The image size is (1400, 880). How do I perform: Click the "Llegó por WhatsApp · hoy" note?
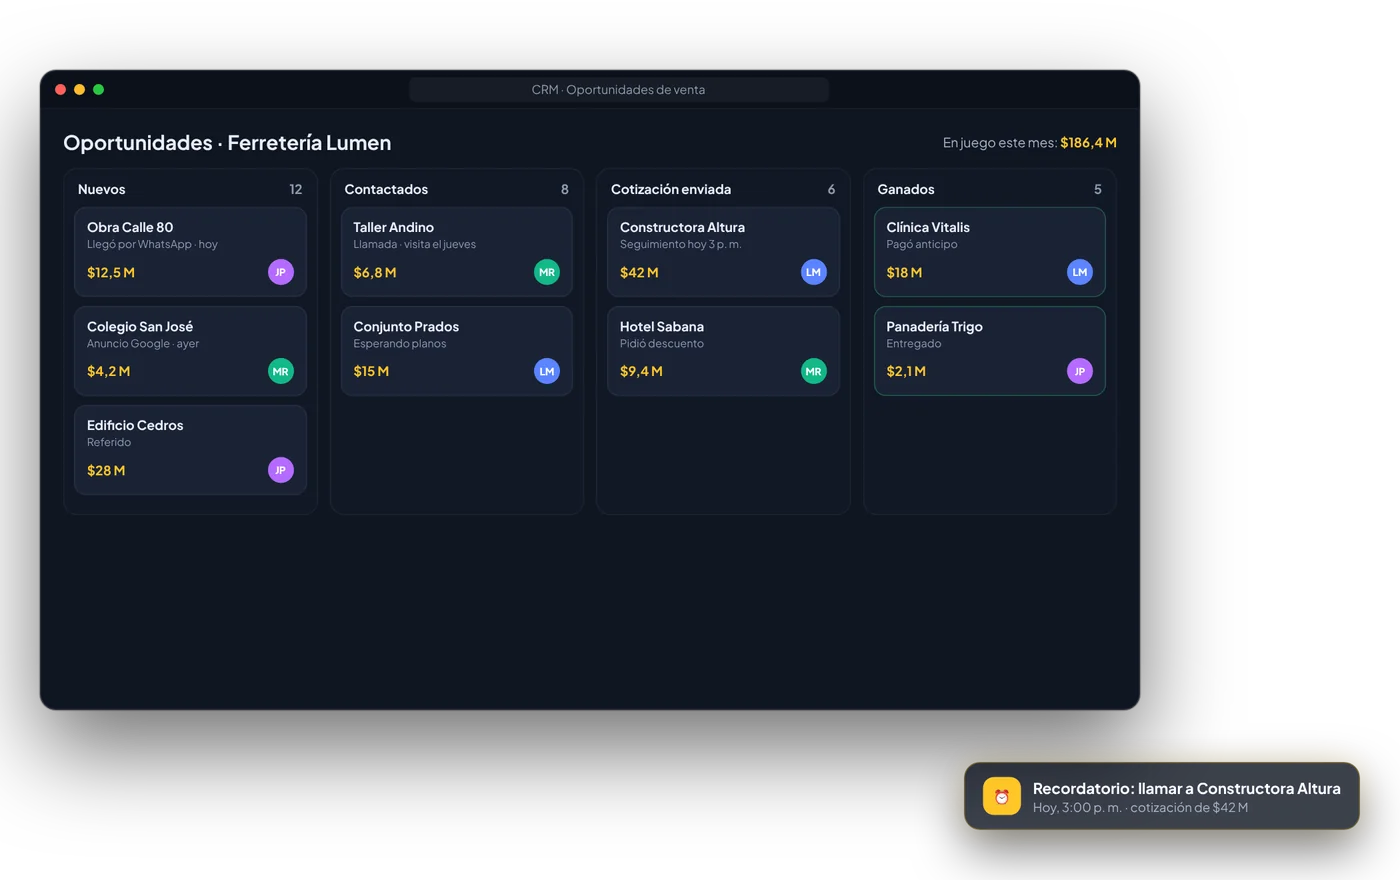[152, 244]
